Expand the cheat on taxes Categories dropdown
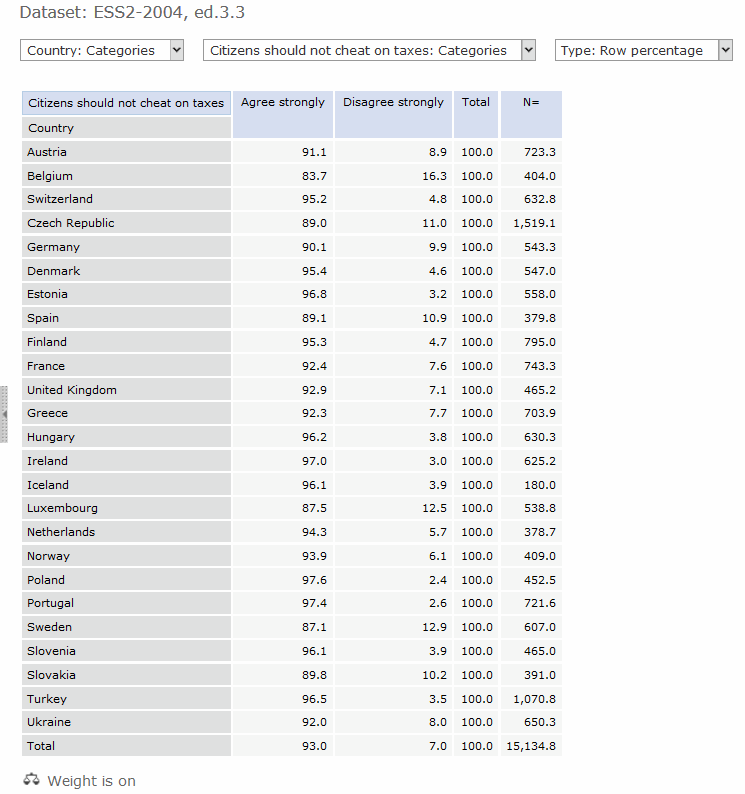Viewport: 745px width, 794px height. (x=369, y=50)
